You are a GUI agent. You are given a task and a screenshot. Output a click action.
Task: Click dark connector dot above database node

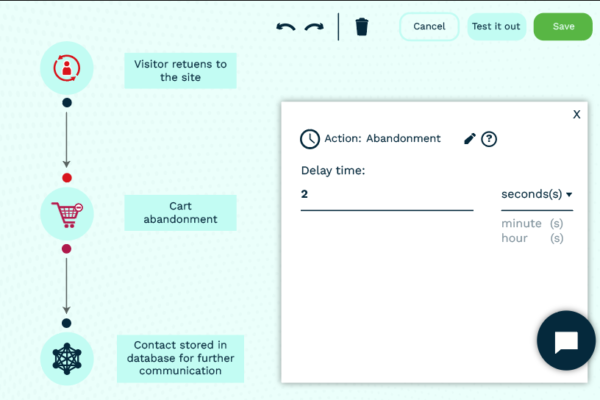tap(67, 323)
